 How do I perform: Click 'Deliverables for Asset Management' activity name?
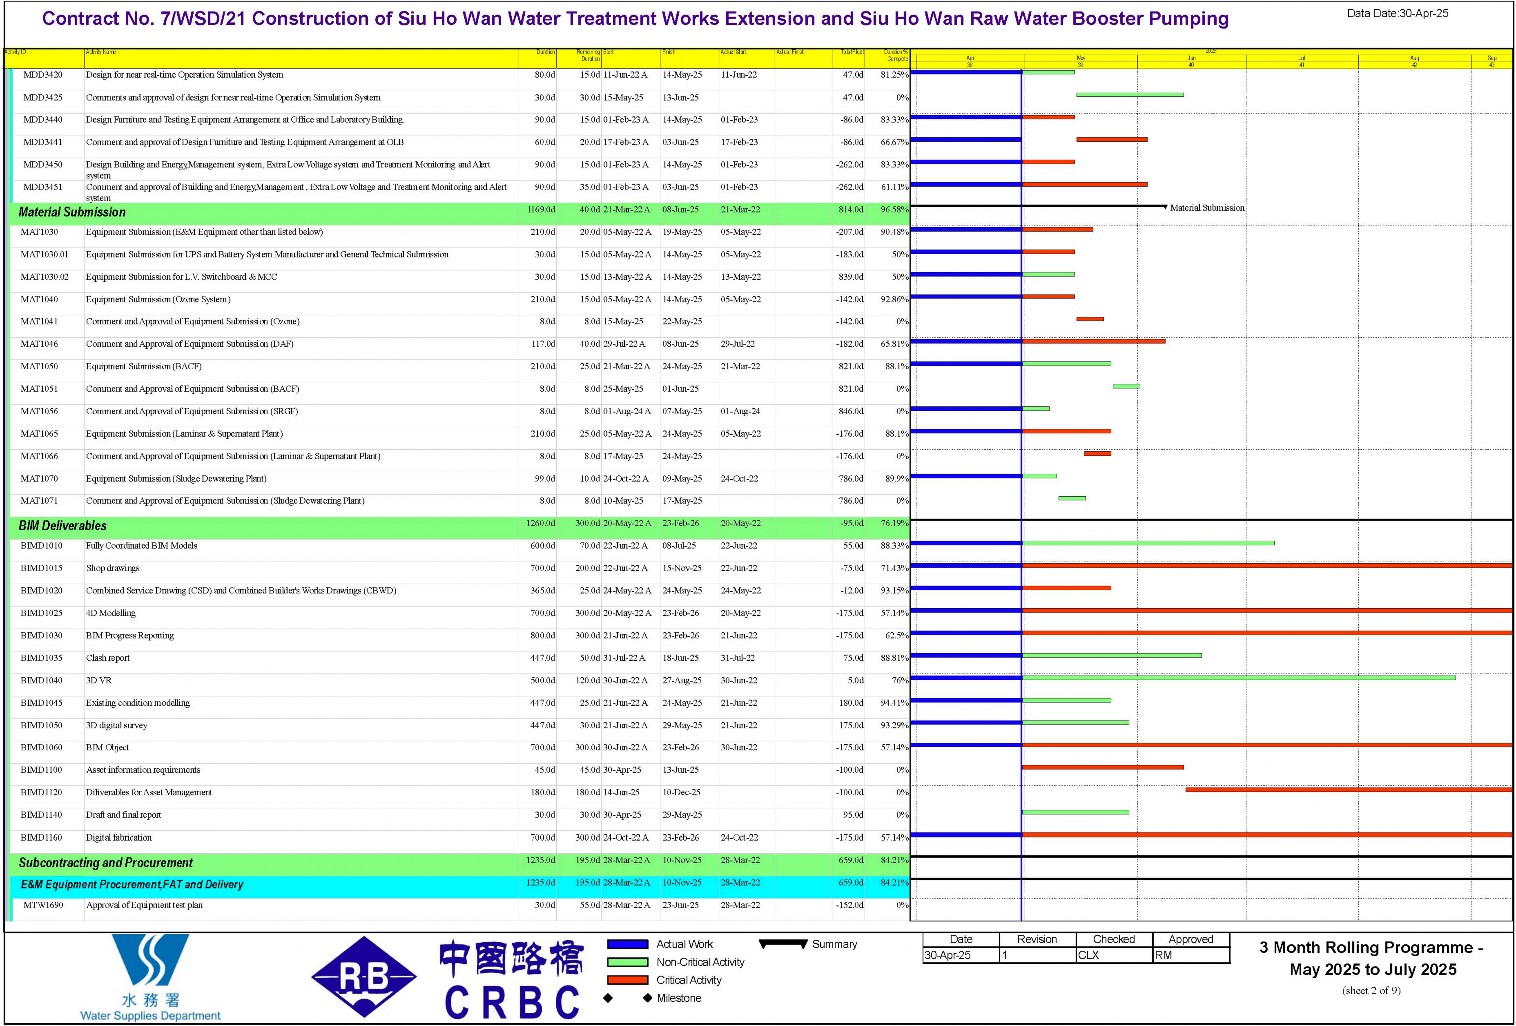point(149,792)
